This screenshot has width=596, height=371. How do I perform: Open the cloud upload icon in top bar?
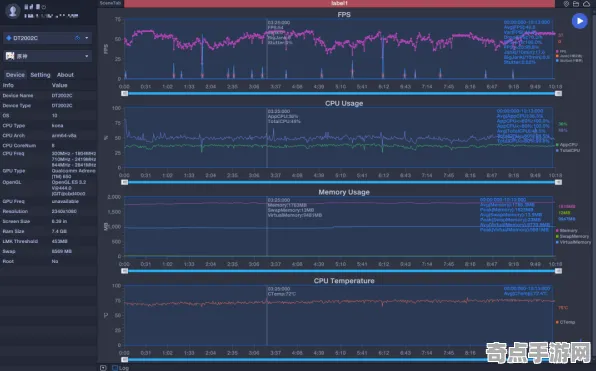[586, 4]
